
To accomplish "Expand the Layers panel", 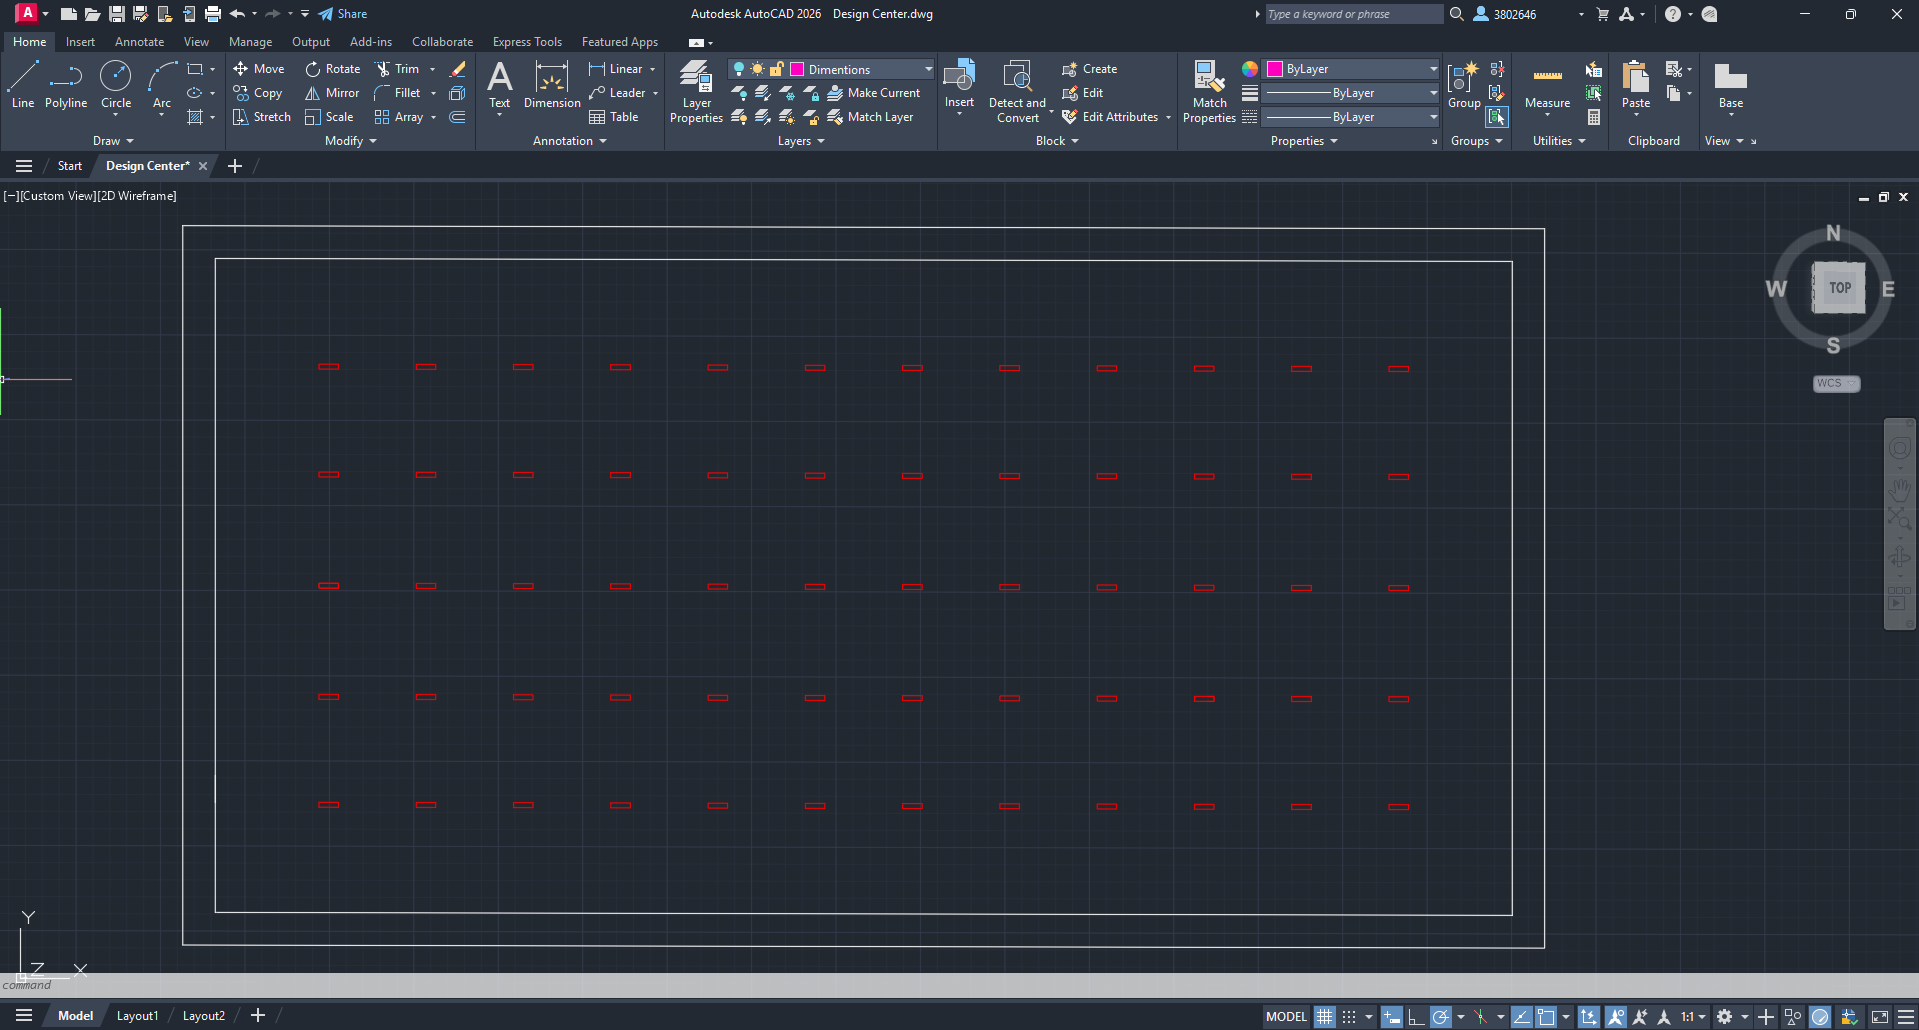I will (801, 141).
